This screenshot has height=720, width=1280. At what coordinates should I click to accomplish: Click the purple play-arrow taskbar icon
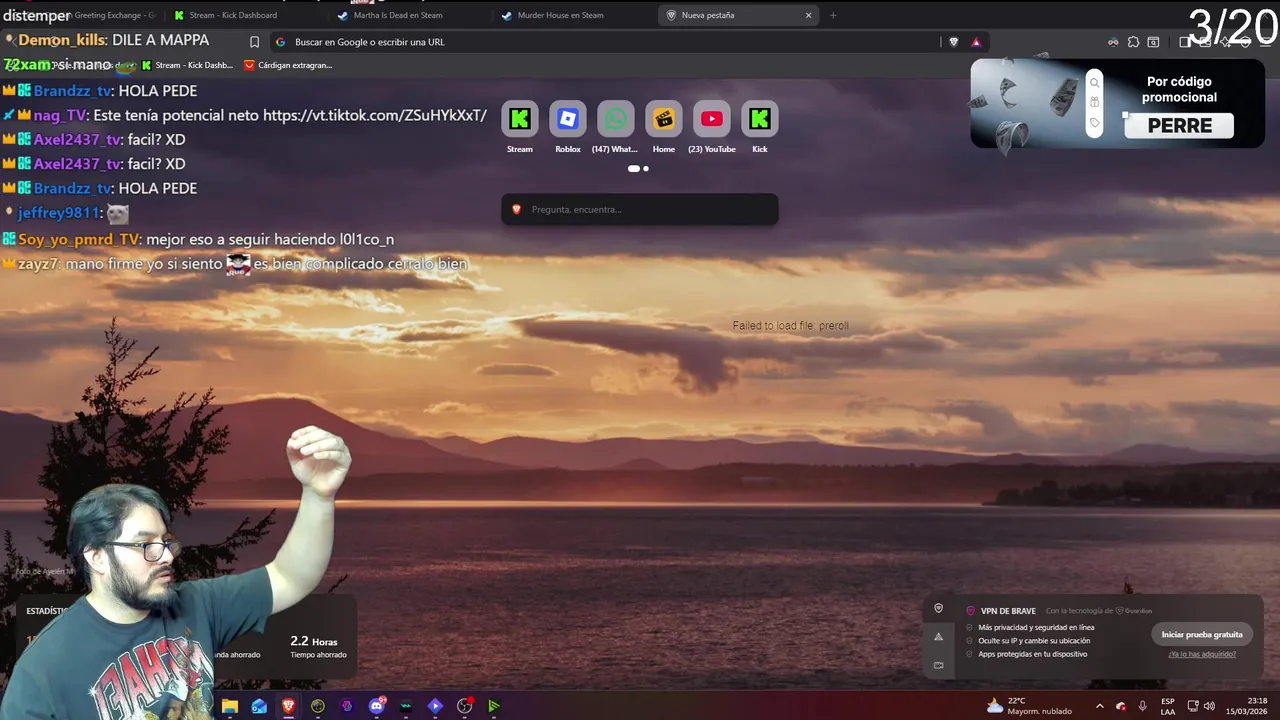pos(435,706)
